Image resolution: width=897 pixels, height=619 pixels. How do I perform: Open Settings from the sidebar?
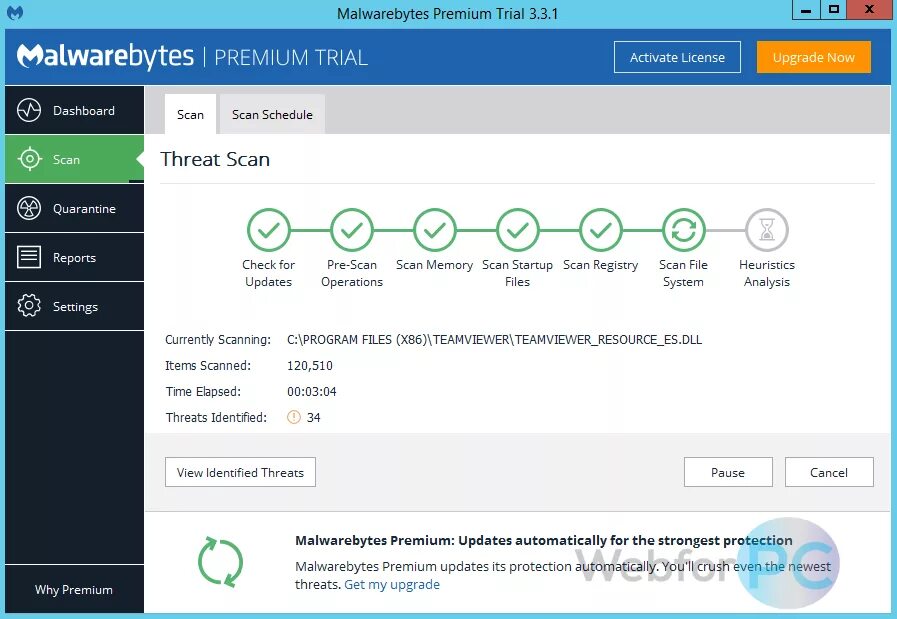tap(74, 306)
